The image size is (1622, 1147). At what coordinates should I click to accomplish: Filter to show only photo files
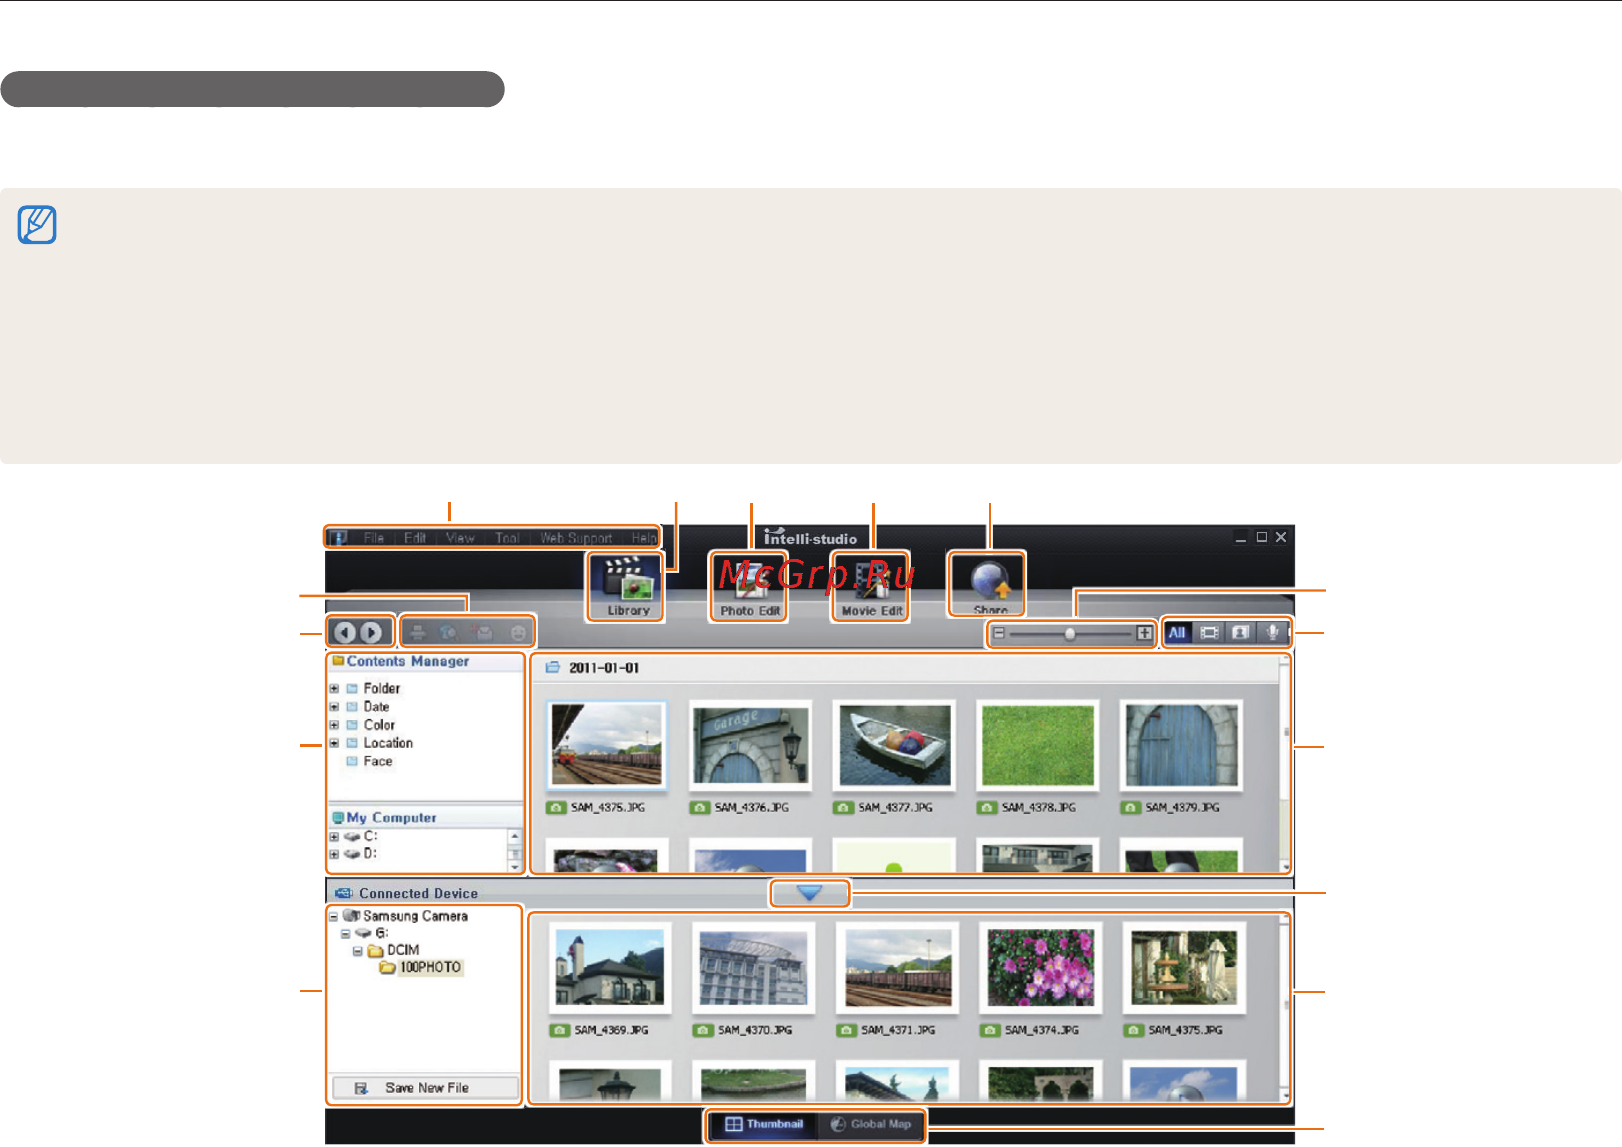(1240, 633)
